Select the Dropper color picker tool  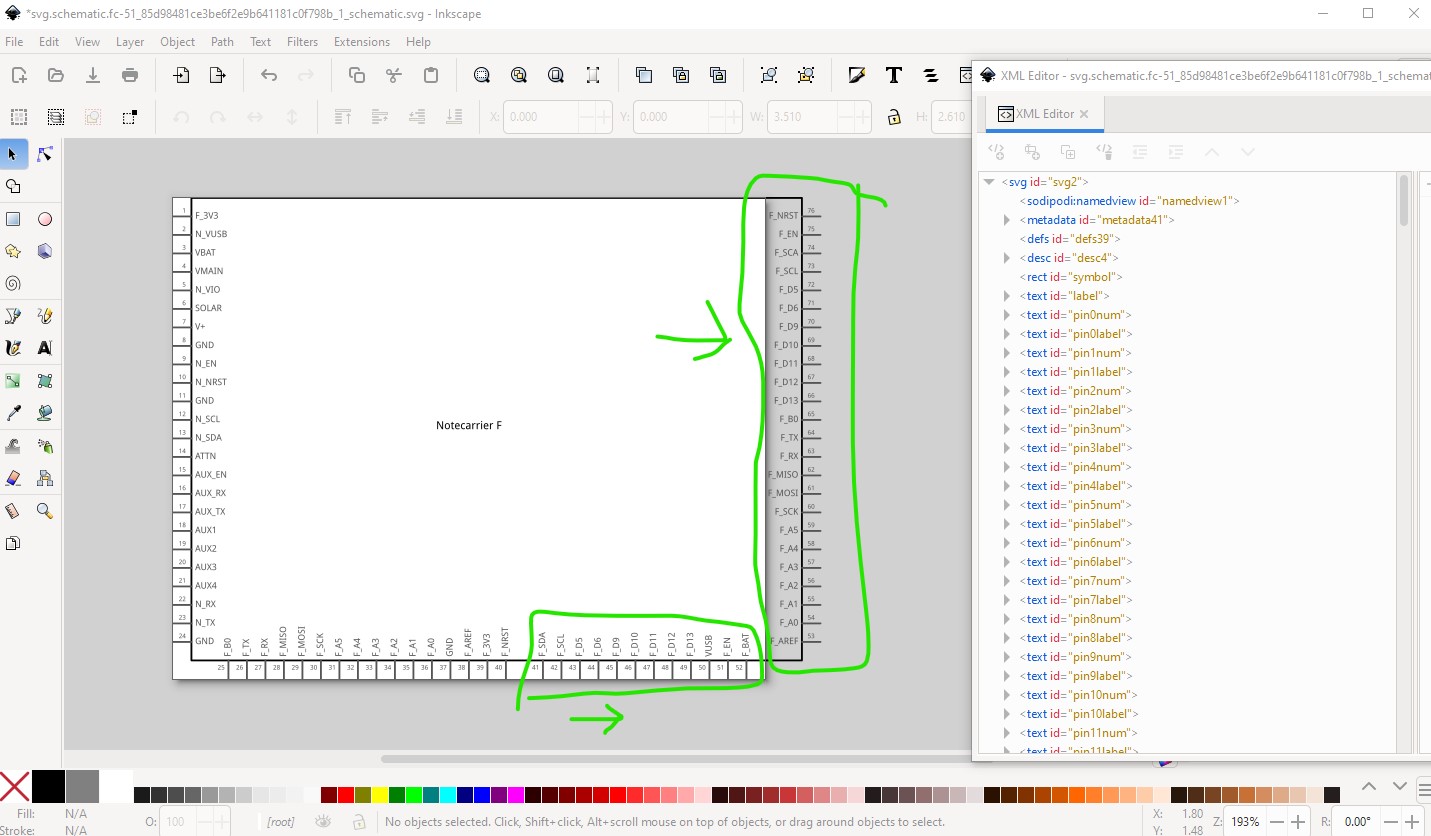pyautogui.click(x=13, y=413)
